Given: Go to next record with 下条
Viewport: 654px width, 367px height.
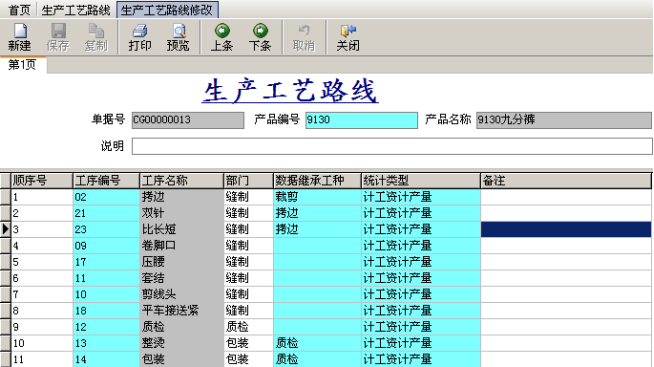Looking at the screenshot, I should pyautogui.click(x=260, y=38).
